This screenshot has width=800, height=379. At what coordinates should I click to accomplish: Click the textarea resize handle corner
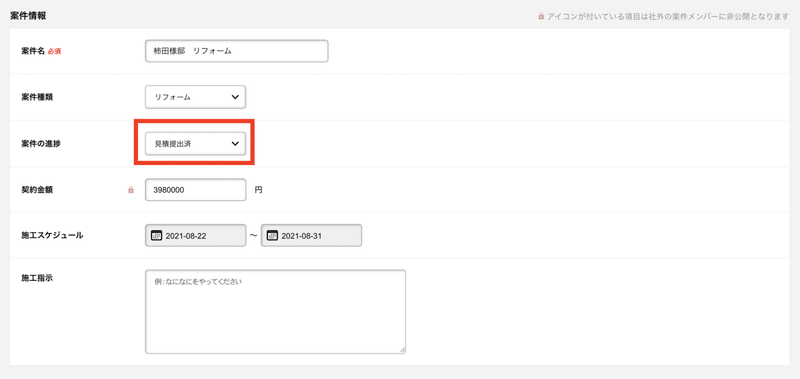click(x=403, y=350)
